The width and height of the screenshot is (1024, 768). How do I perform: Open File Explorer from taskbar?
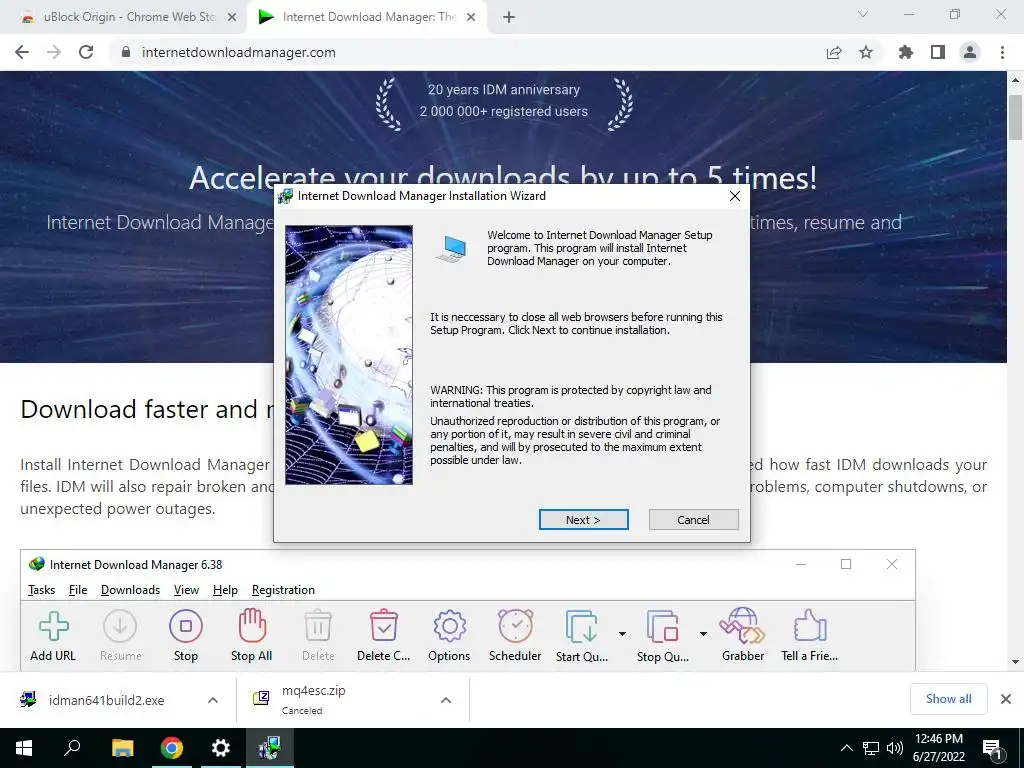(122, 748)
